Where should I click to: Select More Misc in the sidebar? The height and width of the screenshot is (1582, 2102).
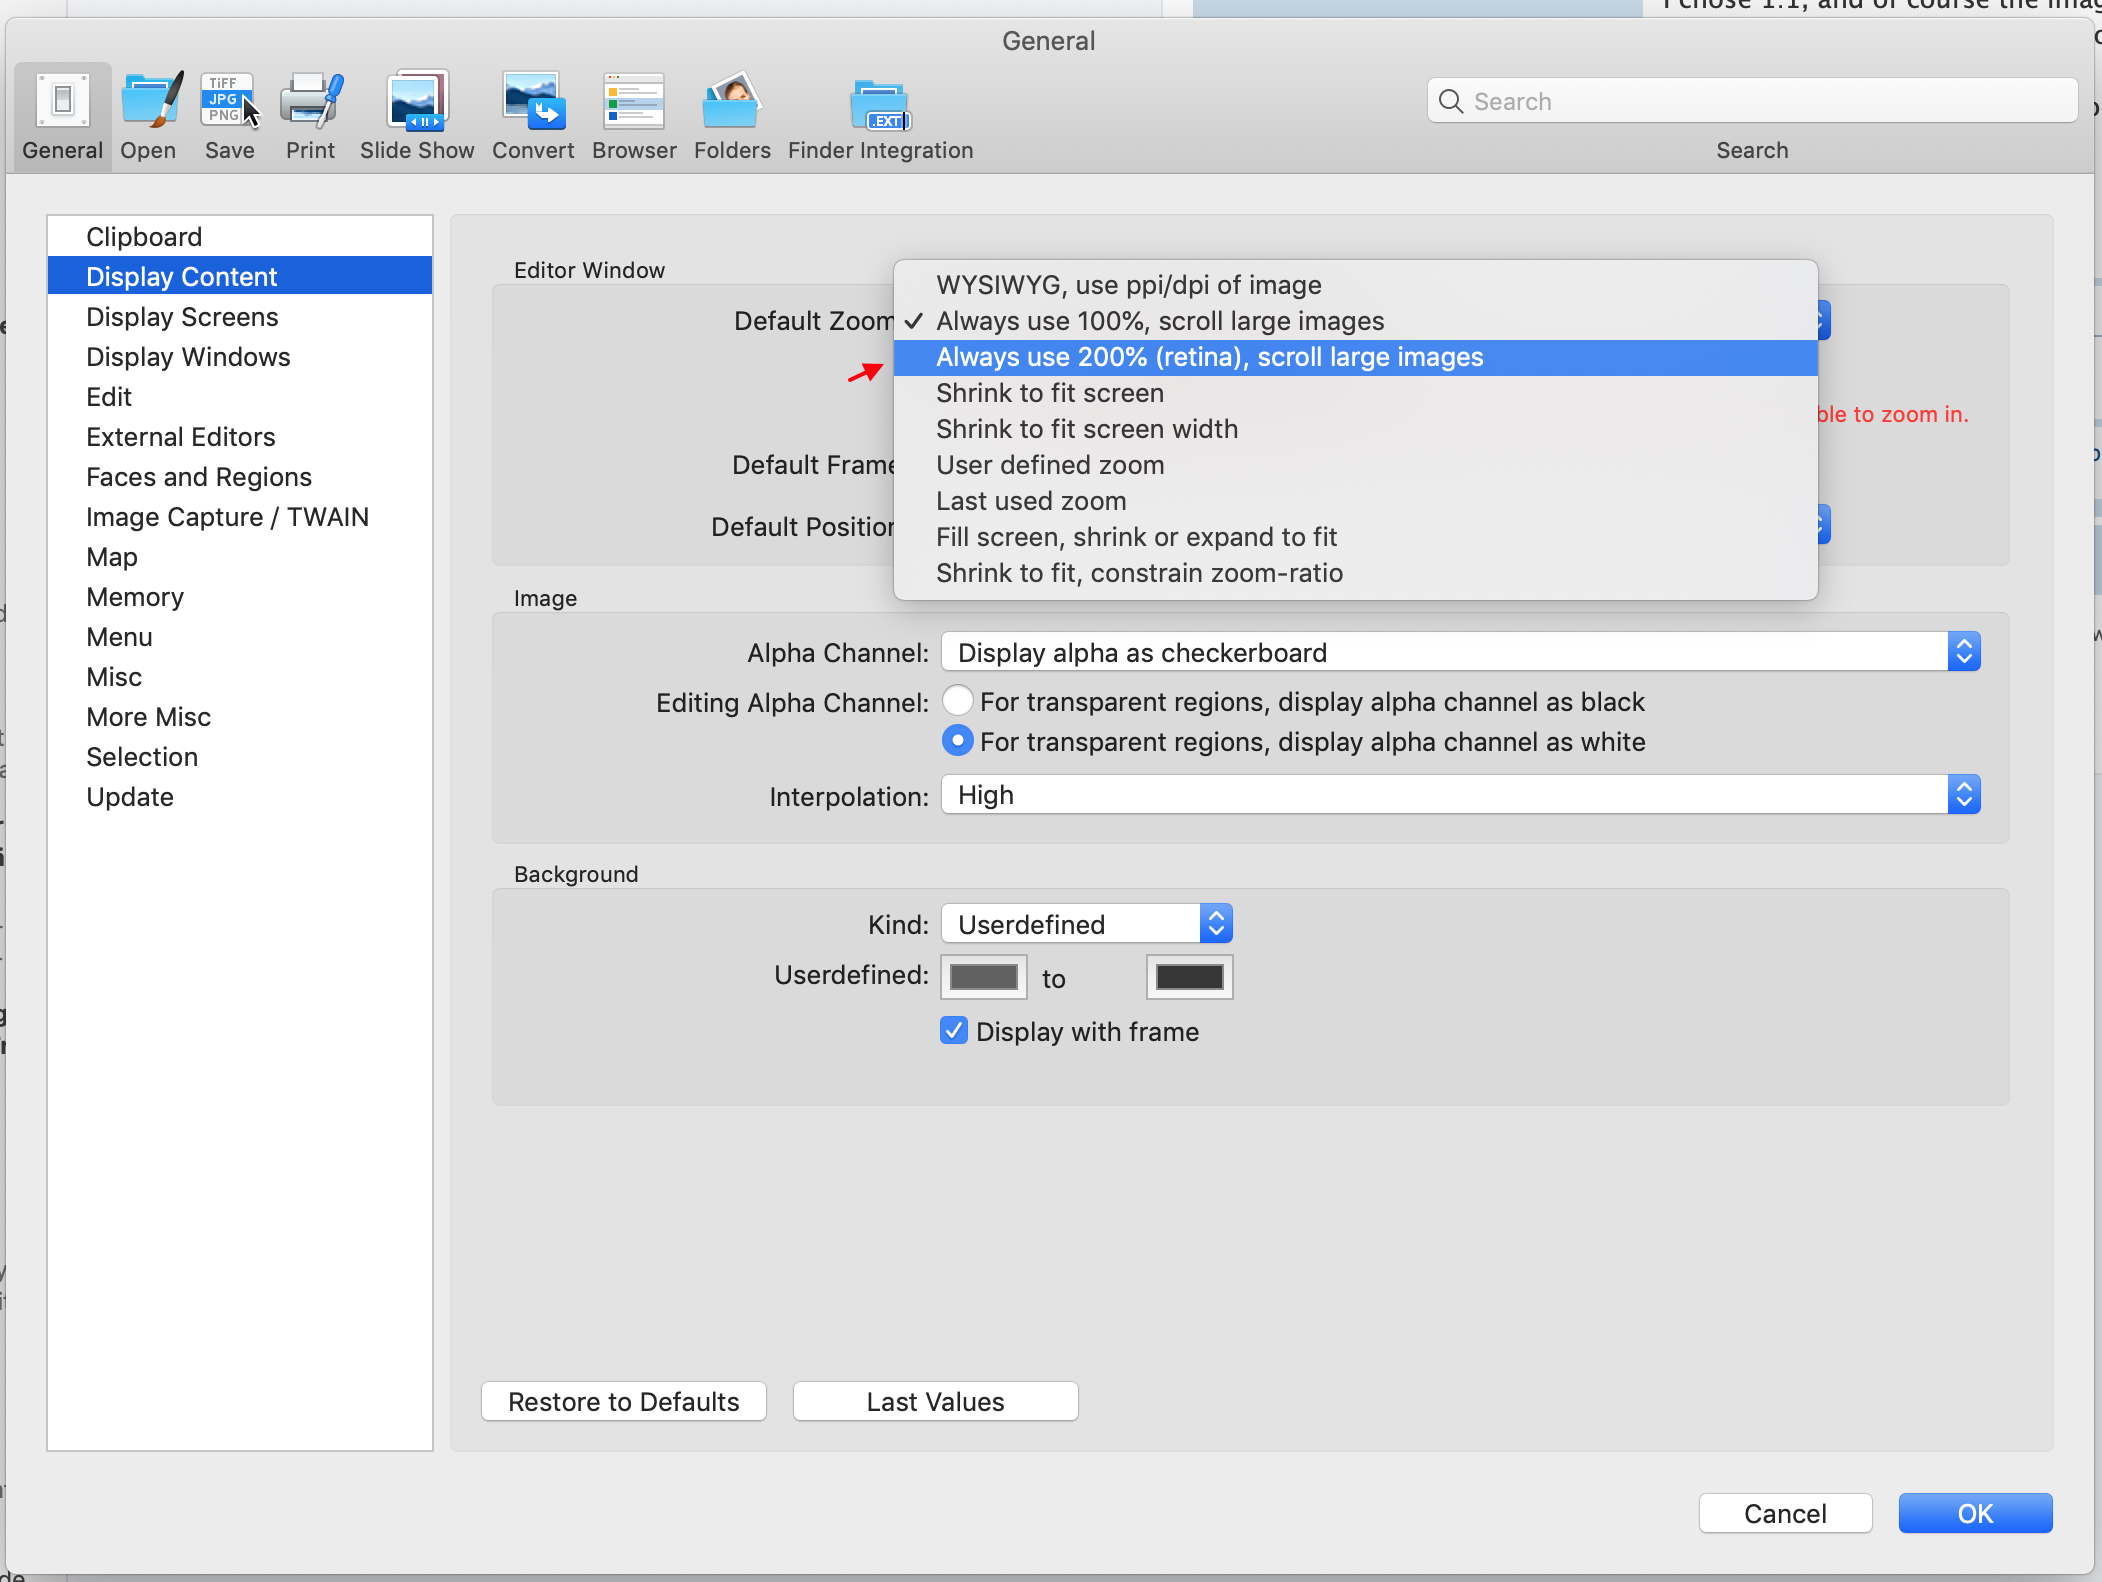pos(240,717)
